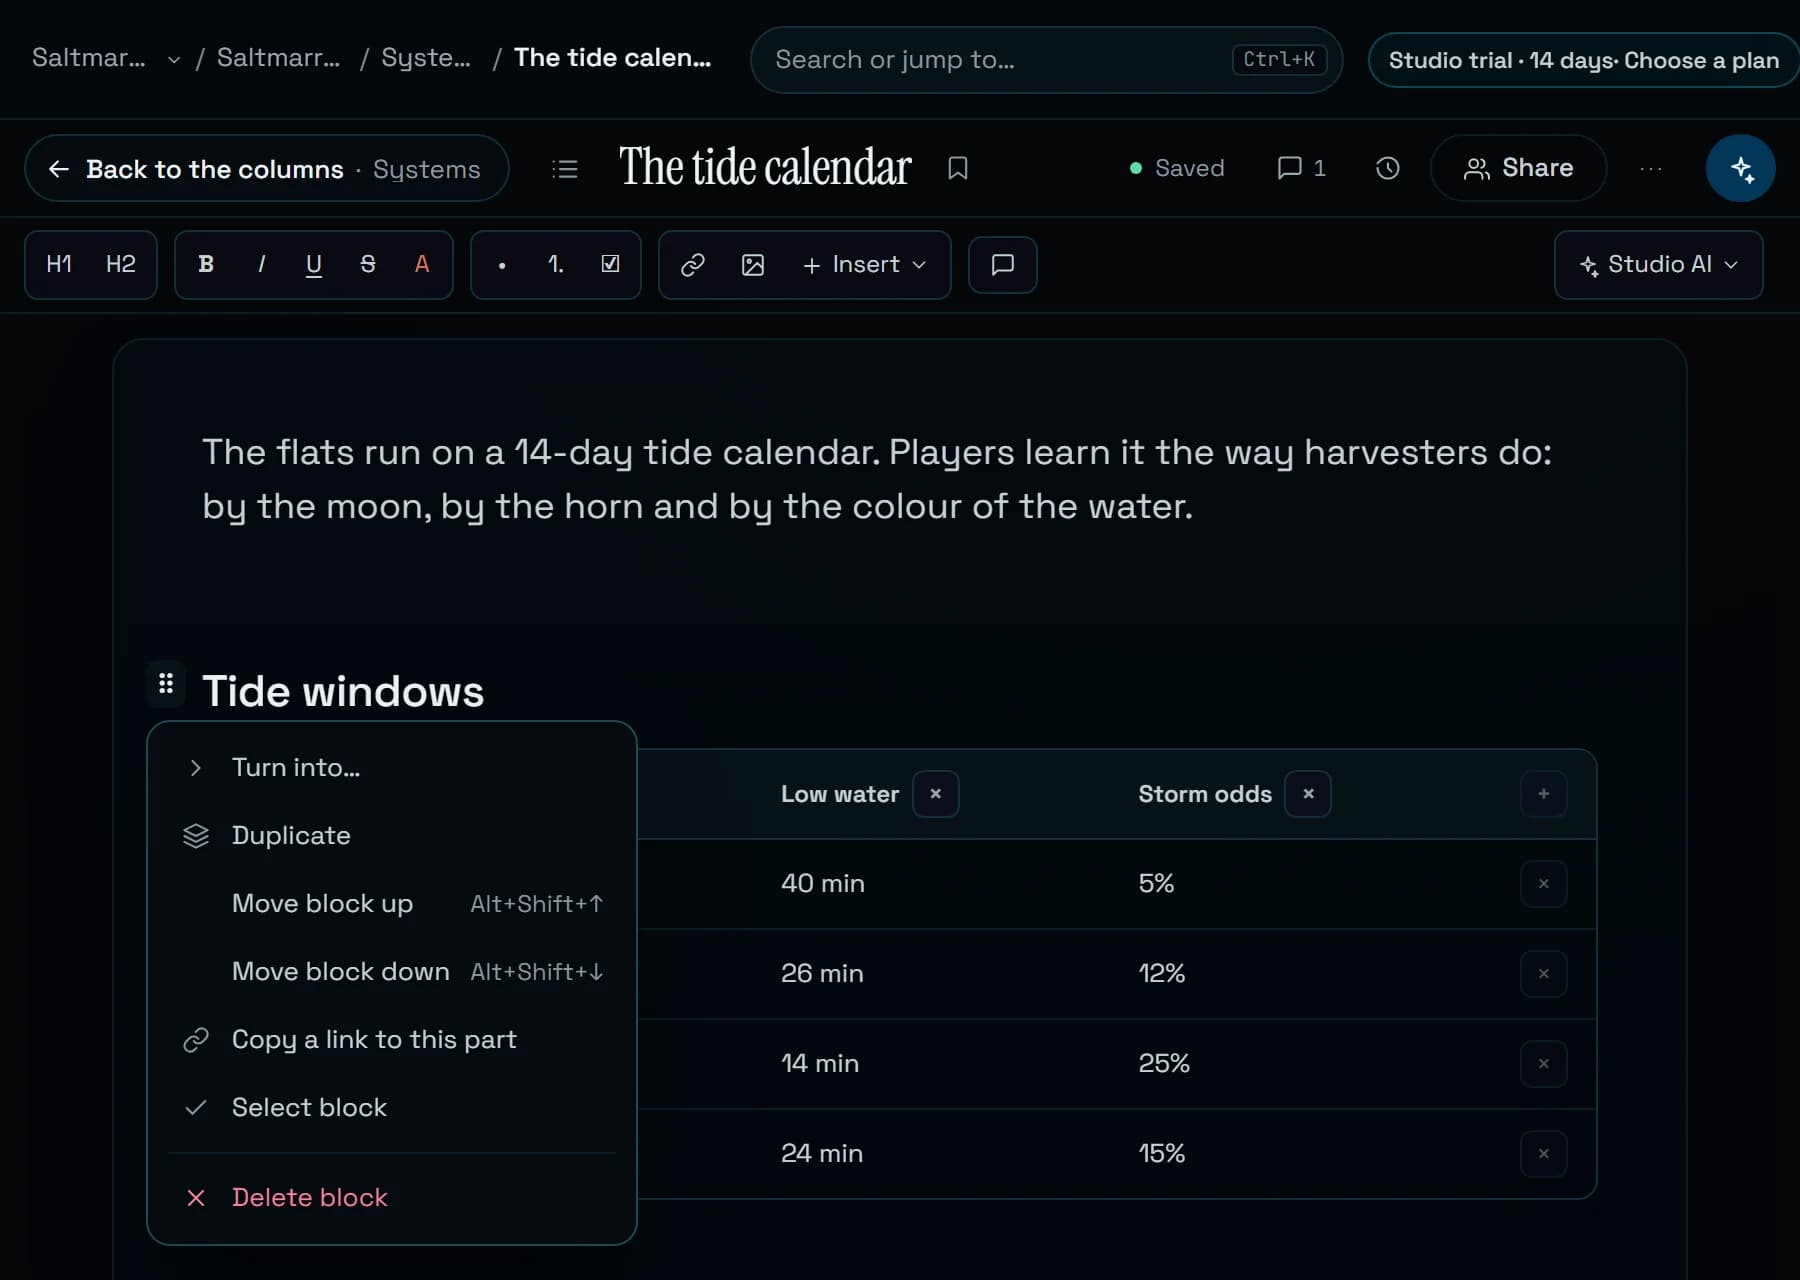The image size is (1800, 1280).
Task: View the version history clock icon
Action: [x=1388, y=168]
